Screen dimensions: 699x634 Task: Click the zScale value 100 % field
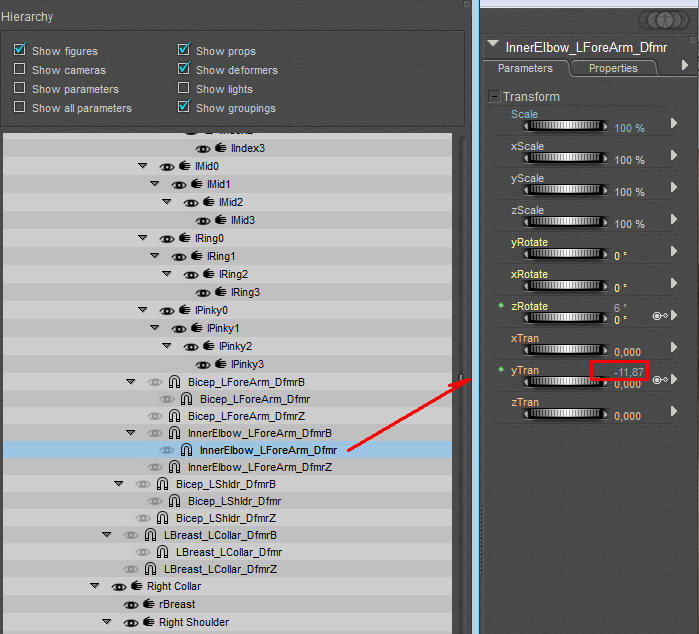[629, 224]
